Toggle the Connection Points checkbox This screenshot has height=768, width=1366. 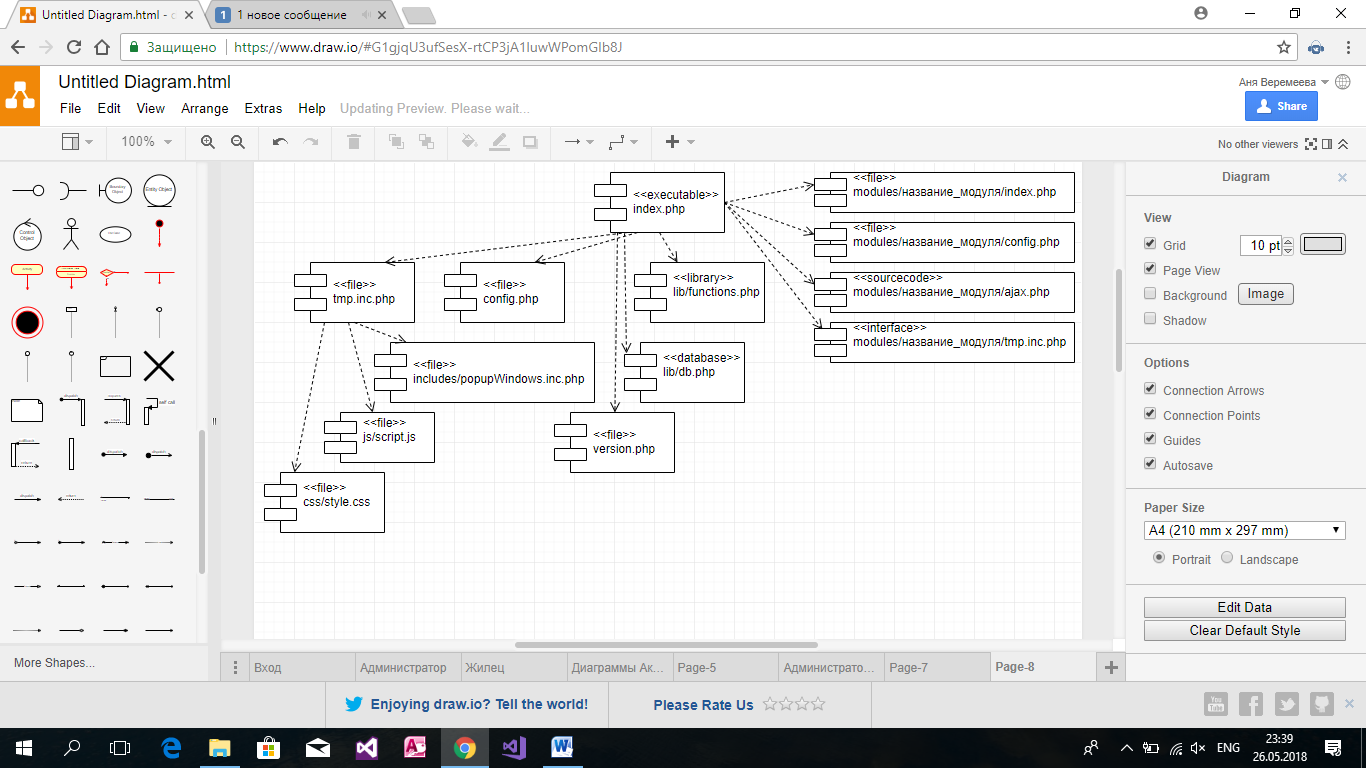coord(1150,415)
